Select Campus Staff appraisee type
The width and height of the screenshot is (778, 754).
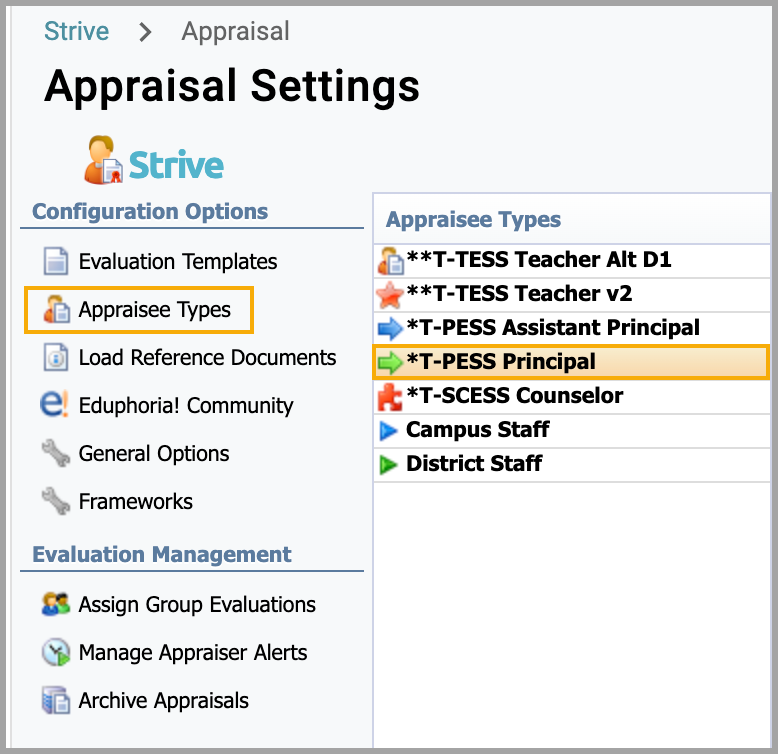click(572, 431)
